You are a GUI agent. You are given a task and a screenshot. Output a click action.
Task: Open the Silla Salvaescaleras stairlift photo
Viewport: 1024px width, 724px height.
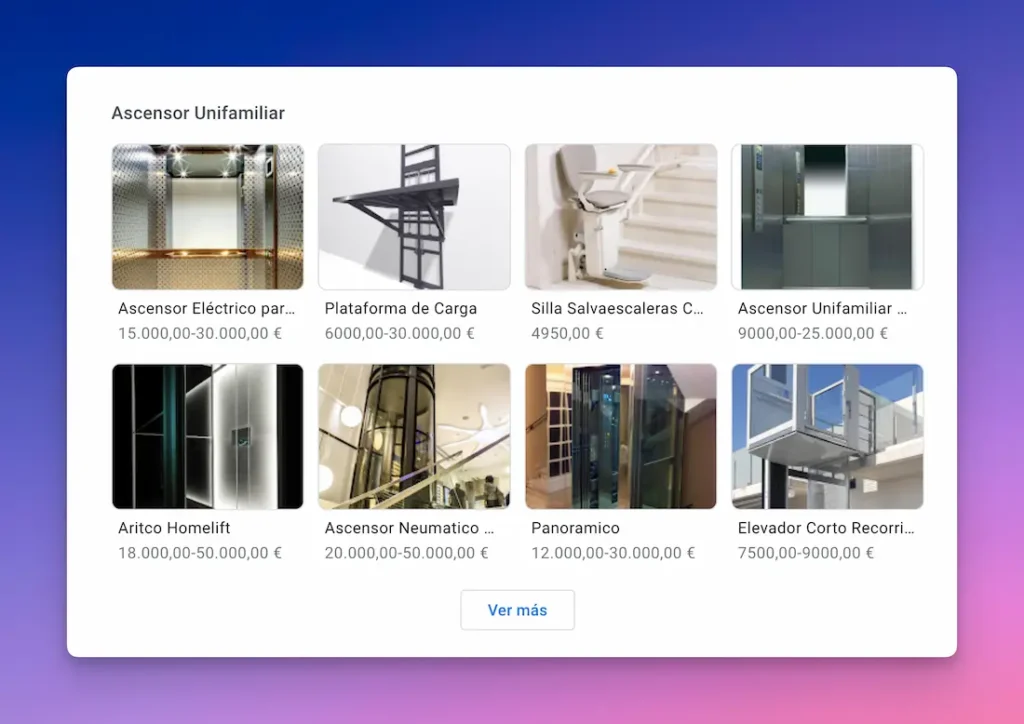pos(620,216)
